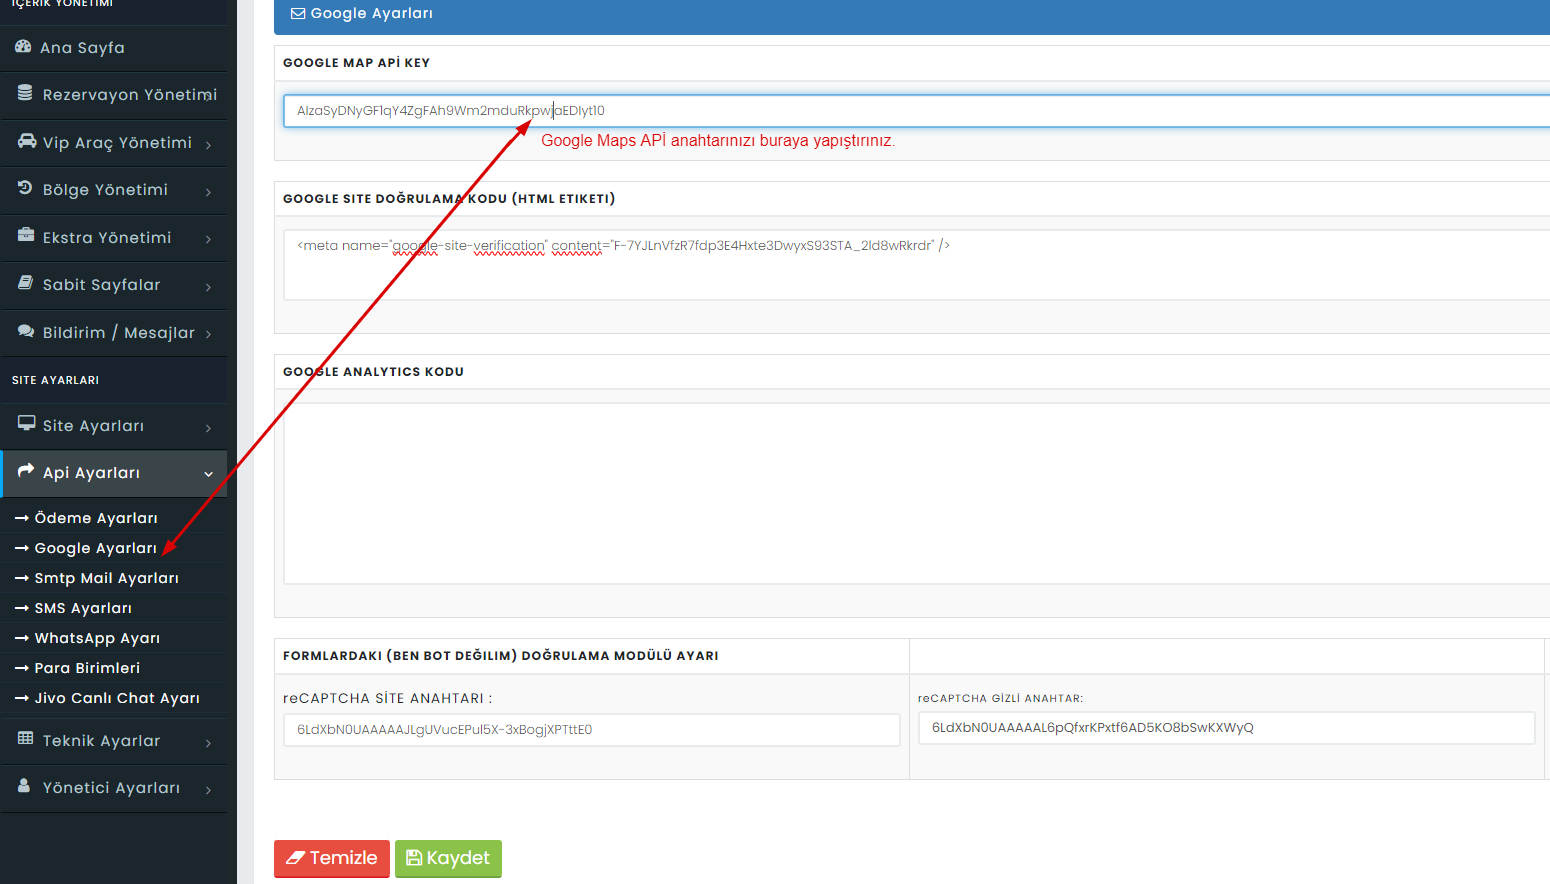Click the floppy disk icon on Kaydet
The image size is (1550, 884).
coord(414,858)
